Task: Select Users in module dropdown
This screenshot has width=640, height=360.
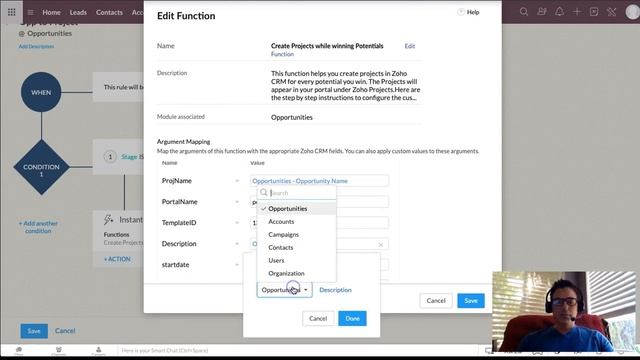Action: coord(297,260)
